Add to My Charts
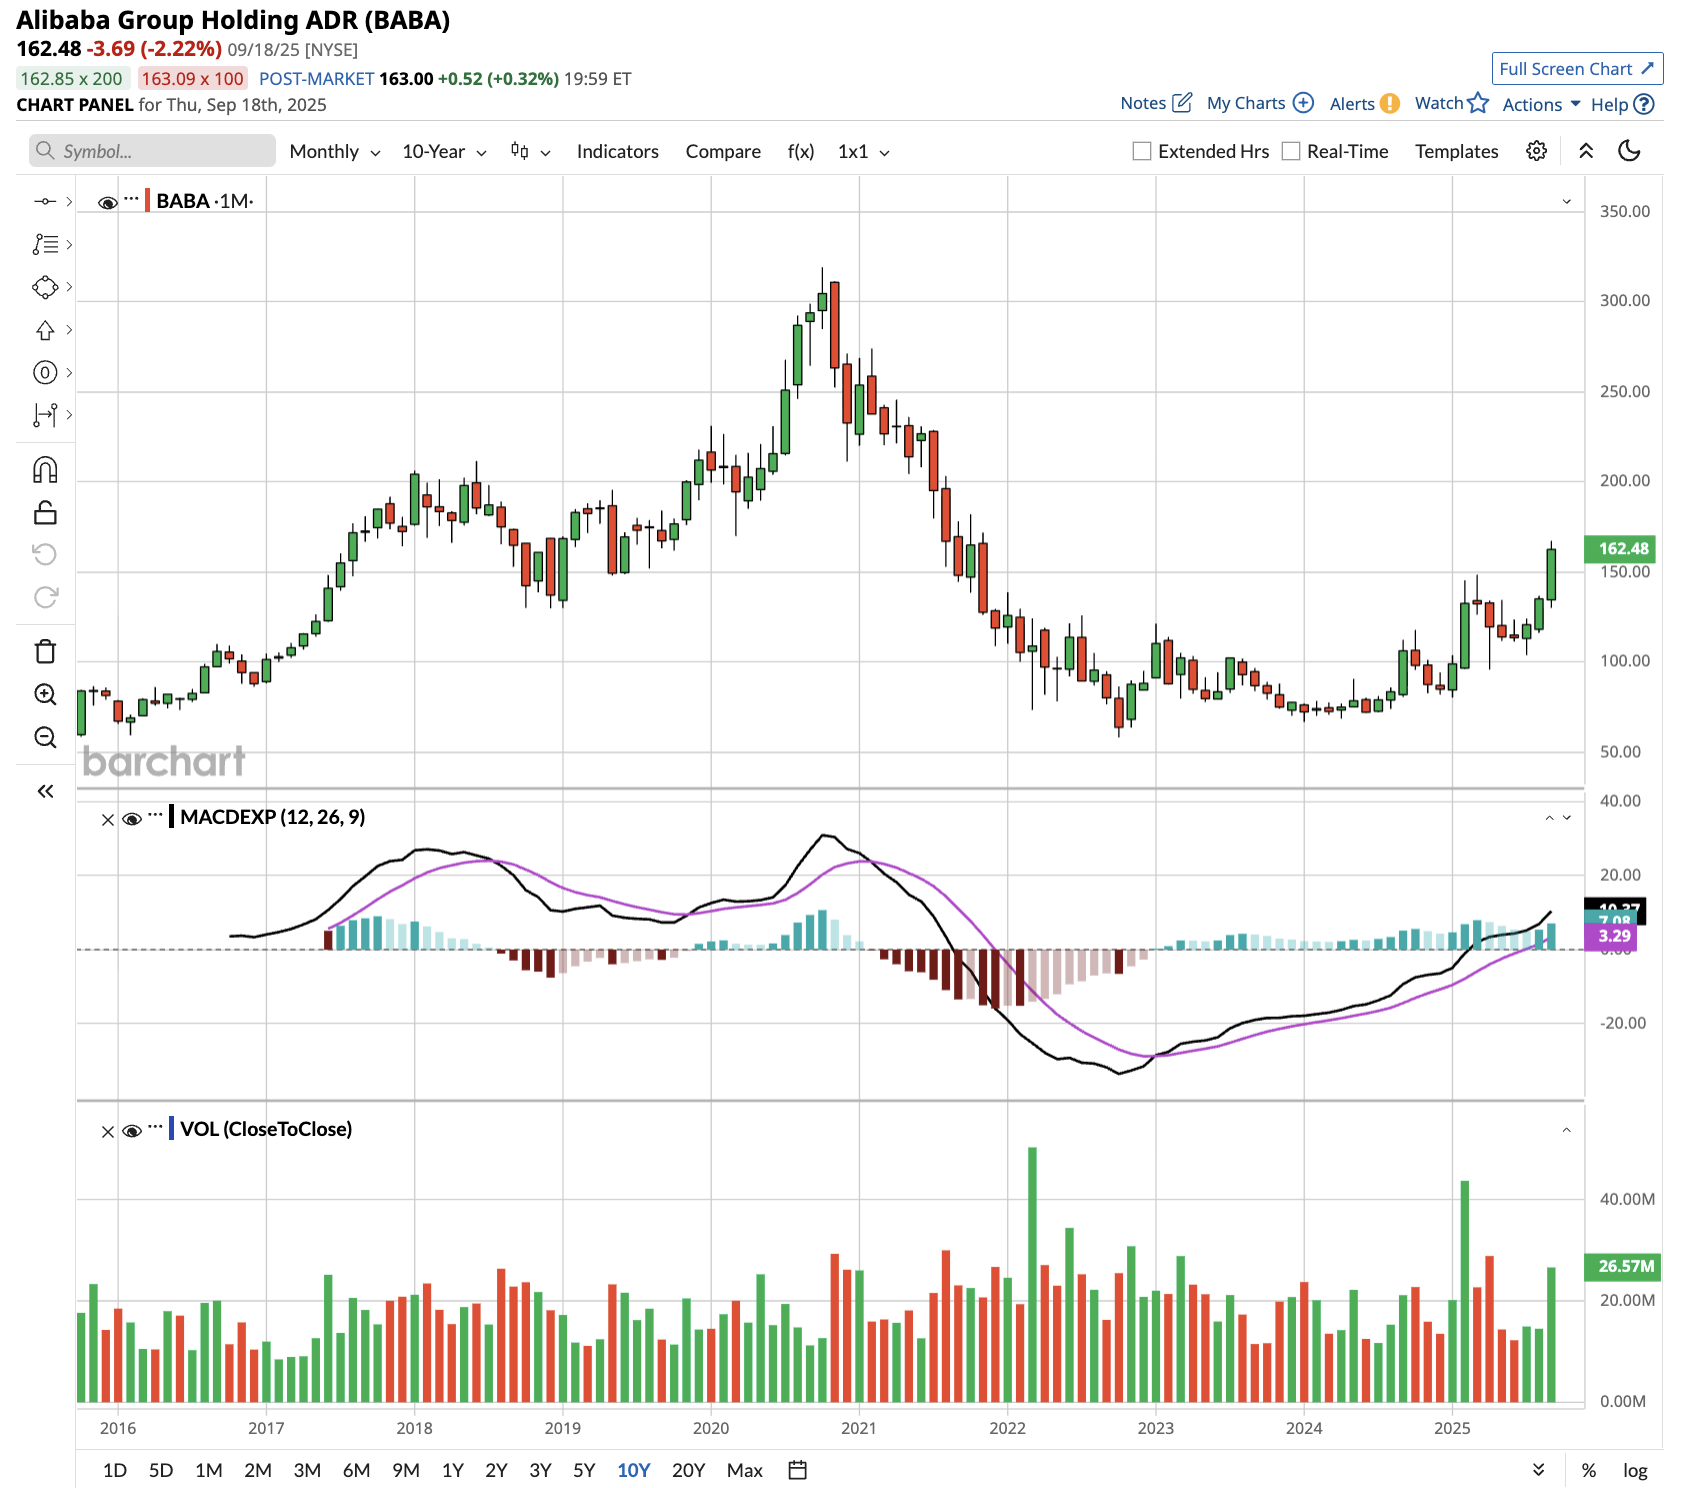 tap(1260, 103)
